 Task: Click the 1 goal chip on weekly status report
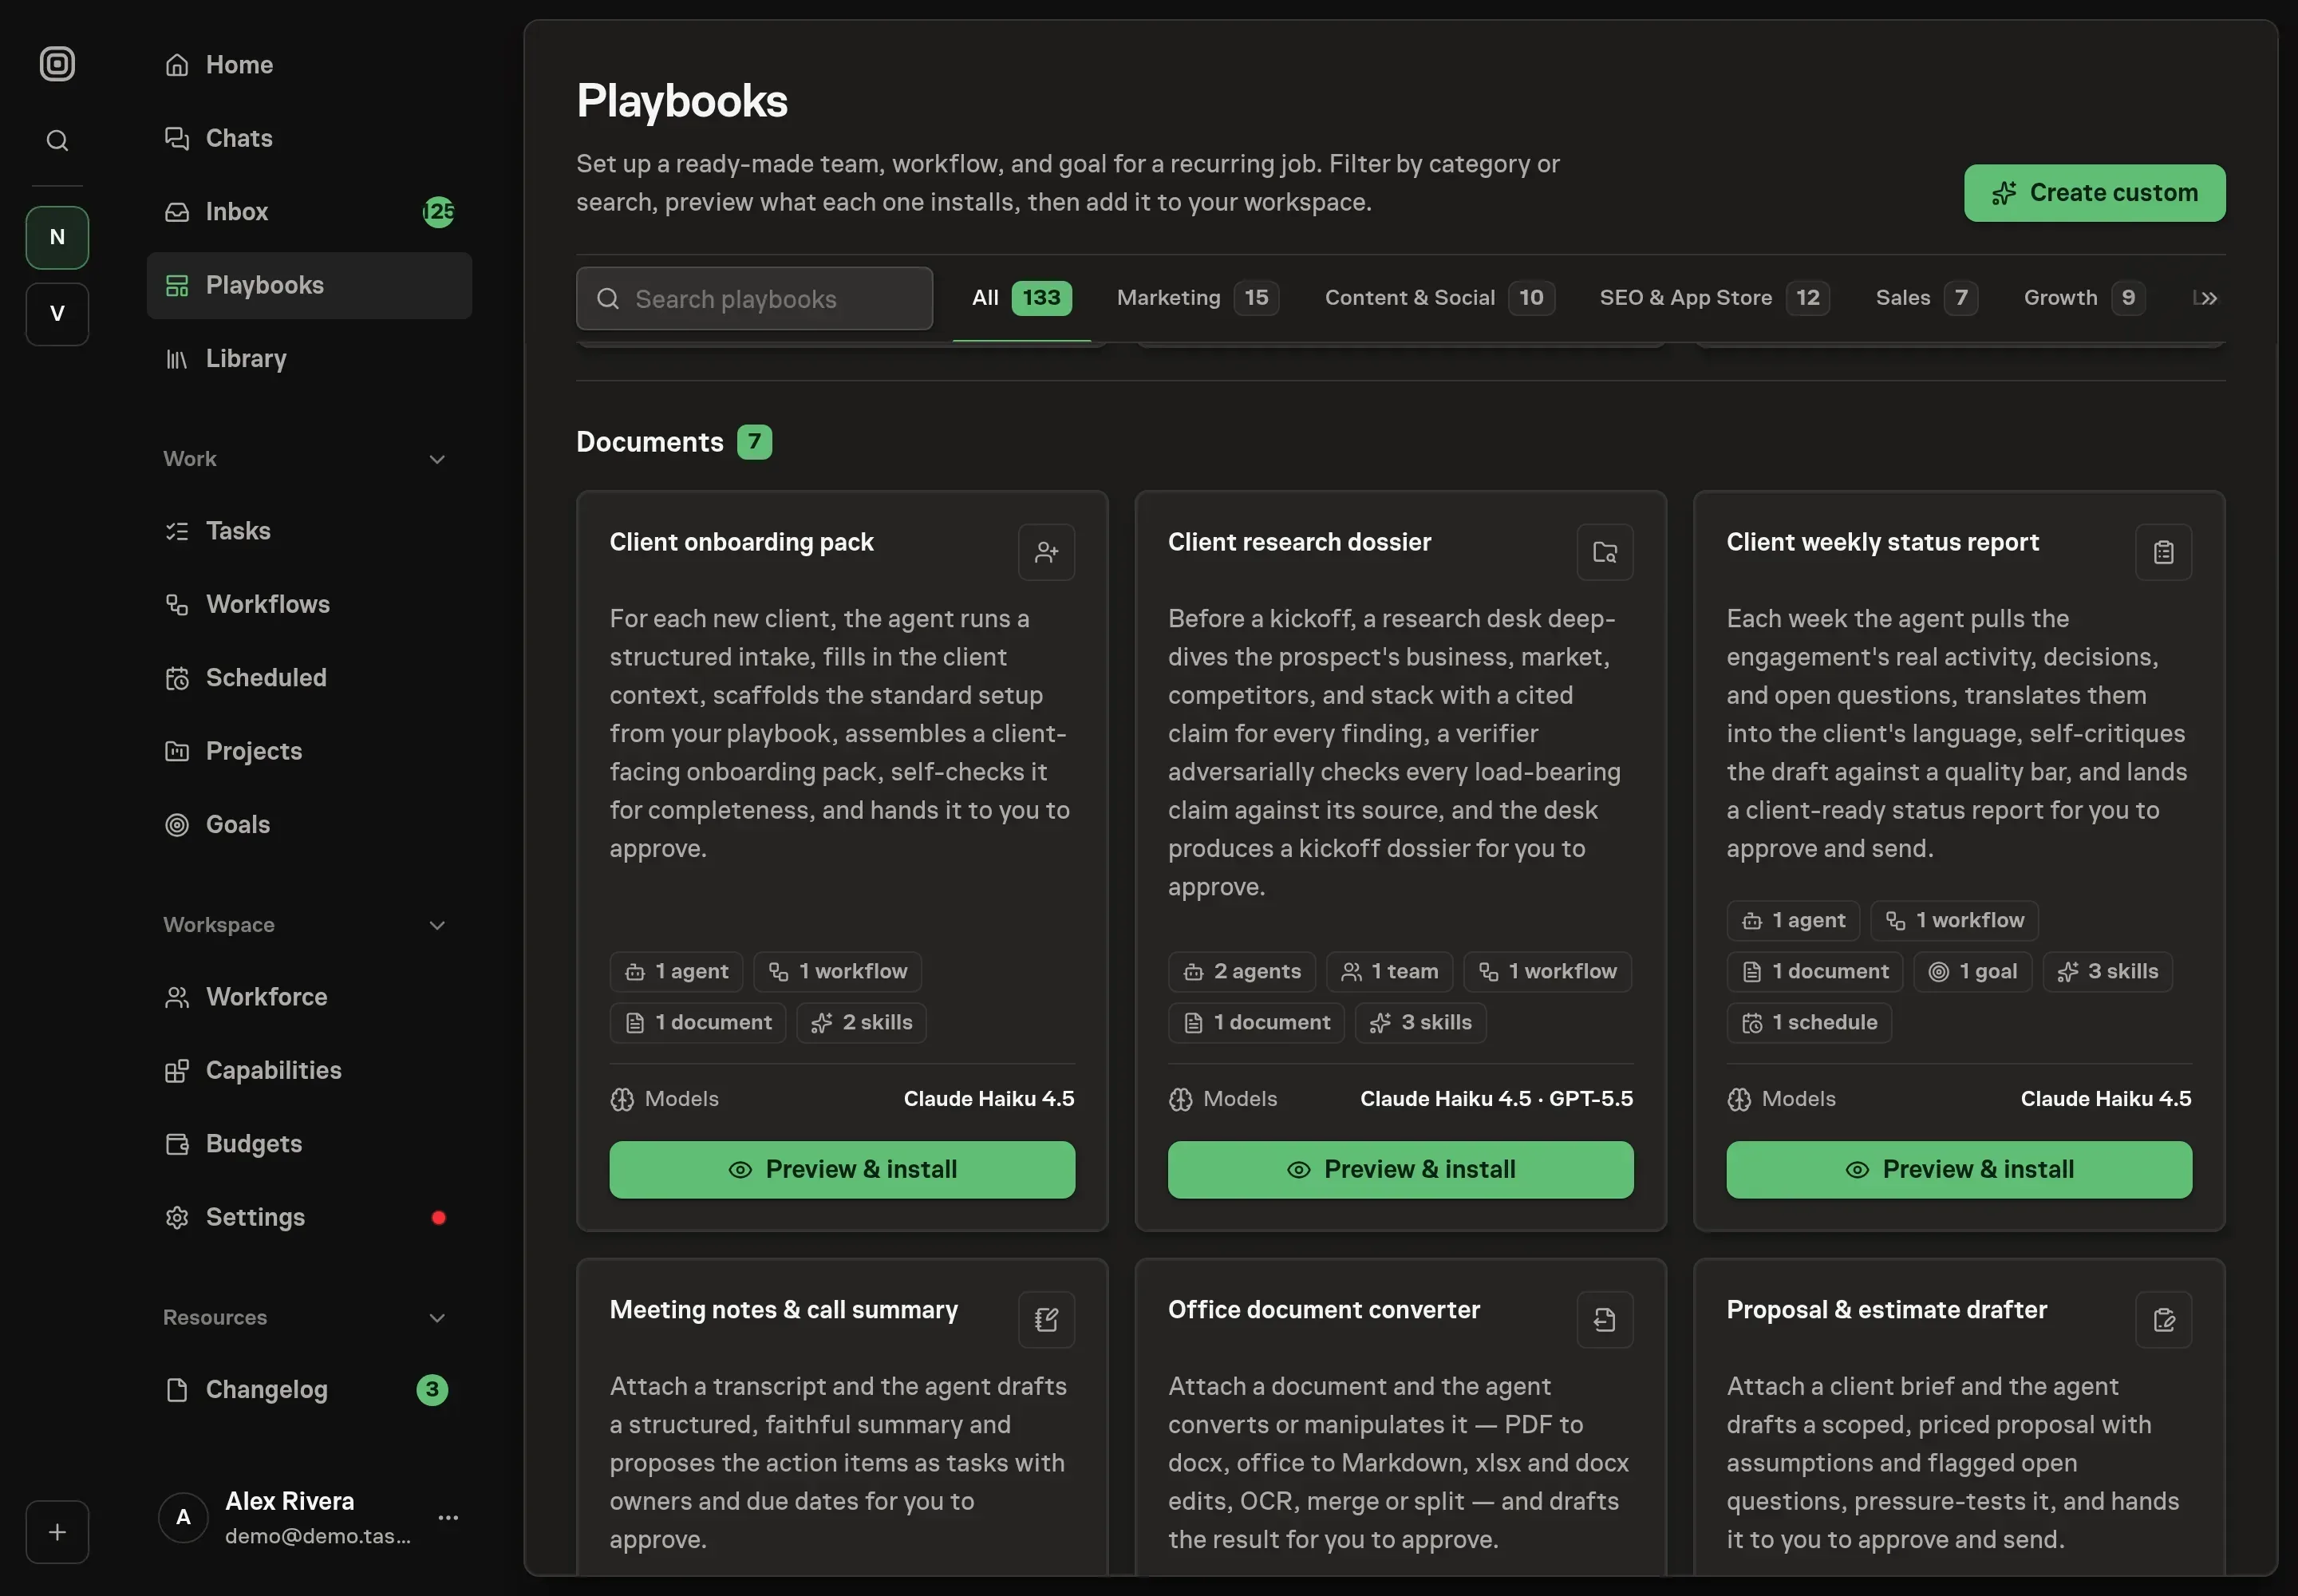click(x=1972, y=972)
